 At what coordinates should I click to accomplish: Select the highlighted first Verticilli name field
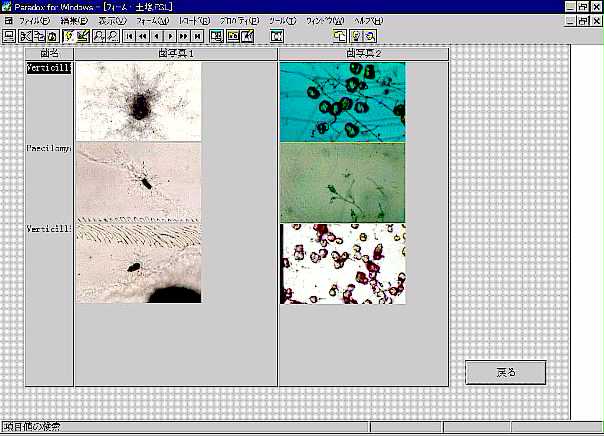[x=49, y=68]
